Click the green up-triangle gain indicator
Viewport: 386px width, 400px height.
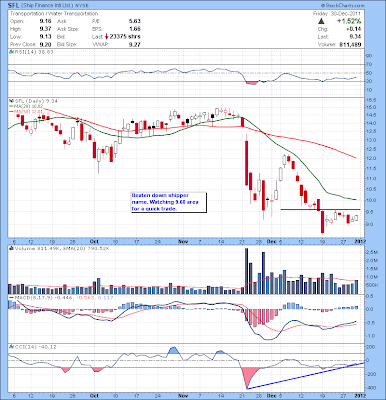coord(321,21)
